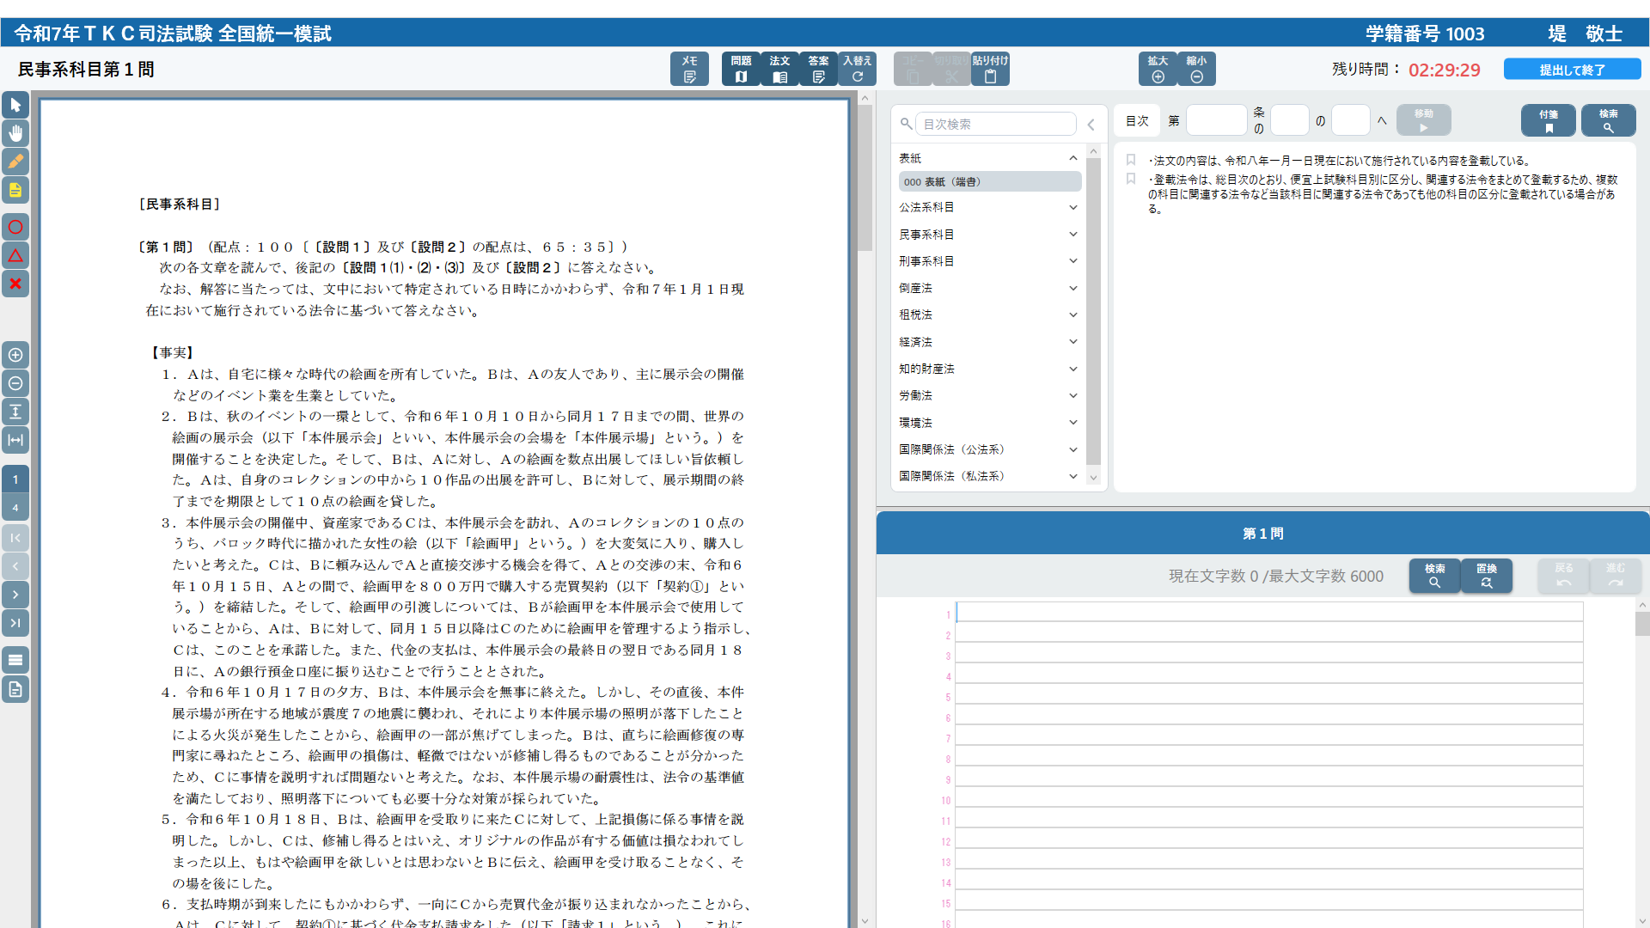
Task: Choose the red triangle mark tool
Action: click(15, 256)
